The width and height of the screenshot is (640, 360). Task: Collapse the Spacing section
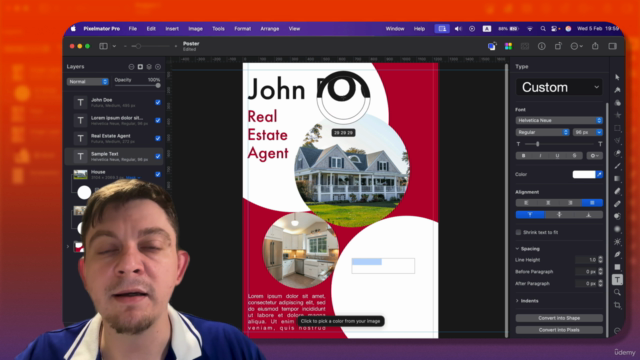(517, 249)
